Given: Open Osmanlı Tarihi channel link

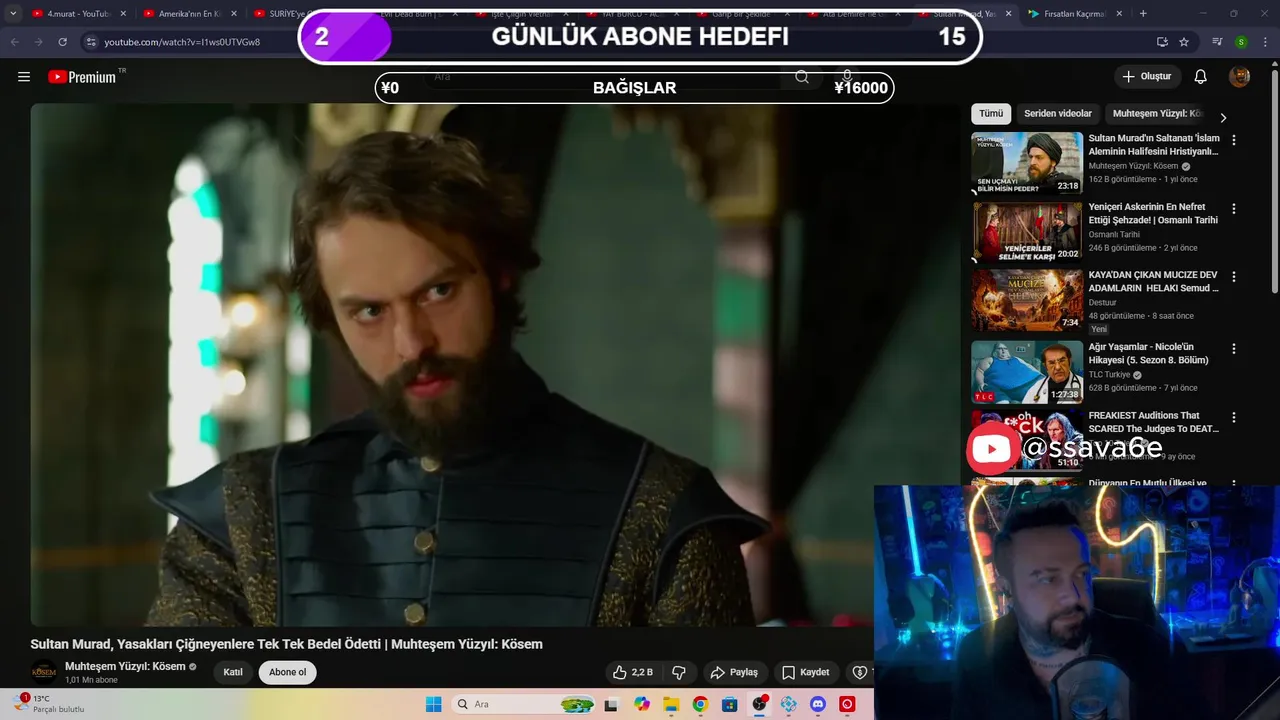Looking at the screenshot, I should click(1113, 234).
